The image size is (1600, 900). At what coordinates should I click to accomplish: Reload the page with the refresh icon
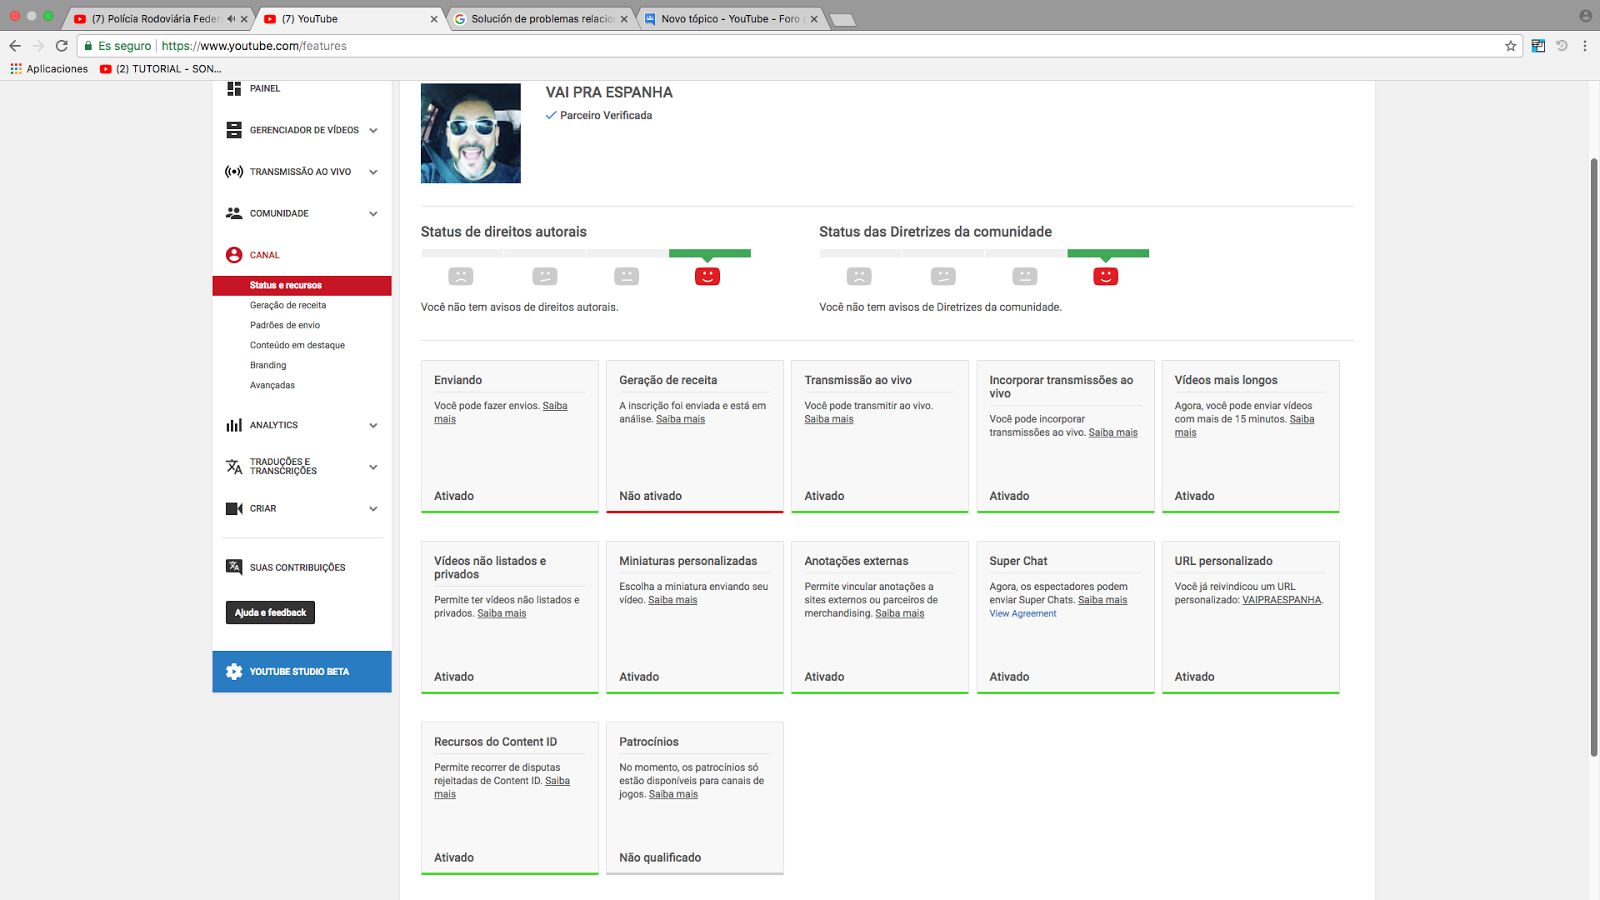coord(62,46)
